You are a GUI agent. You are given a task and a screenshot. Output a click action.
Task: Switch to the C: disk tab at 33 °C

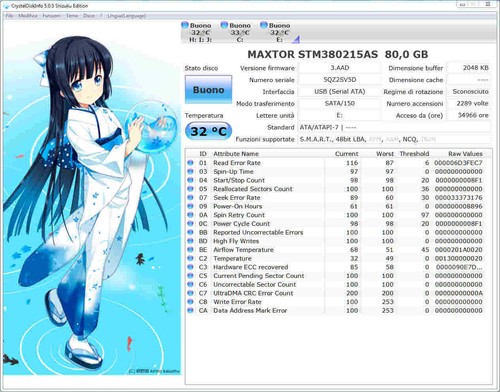coord(240,33)
